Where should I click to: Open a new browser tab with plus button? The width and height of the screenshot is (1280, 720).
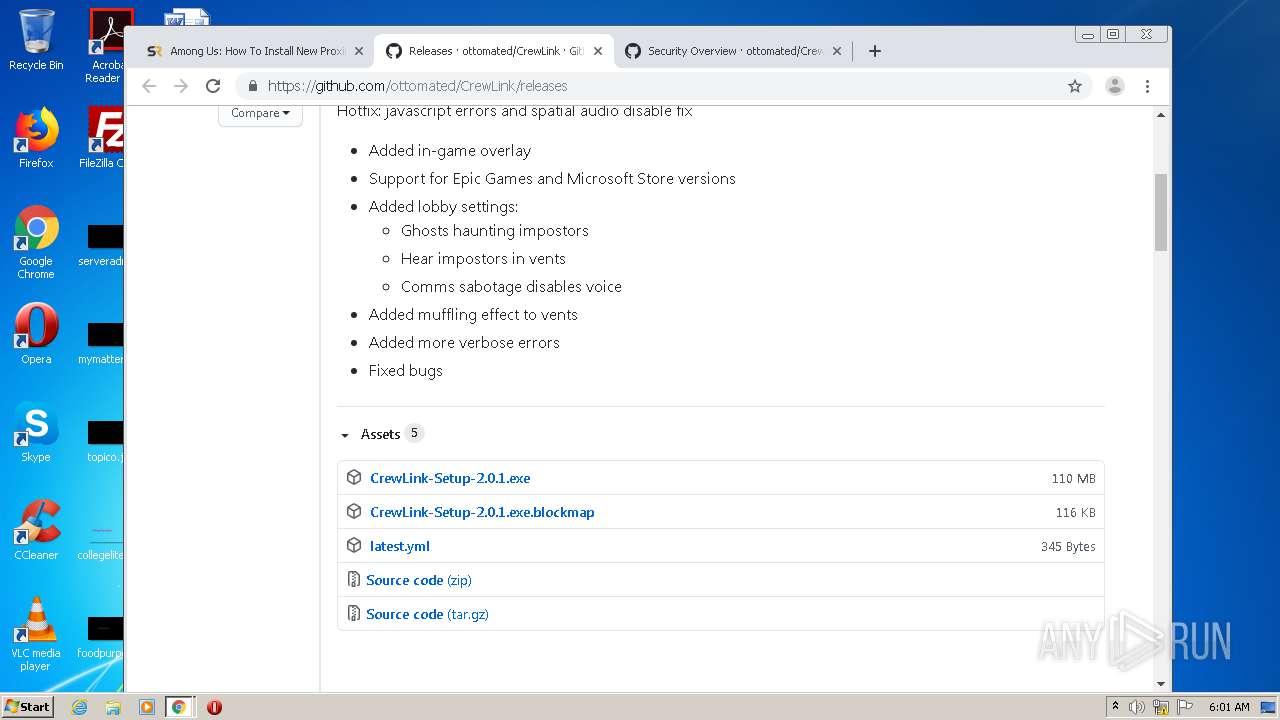875,51
